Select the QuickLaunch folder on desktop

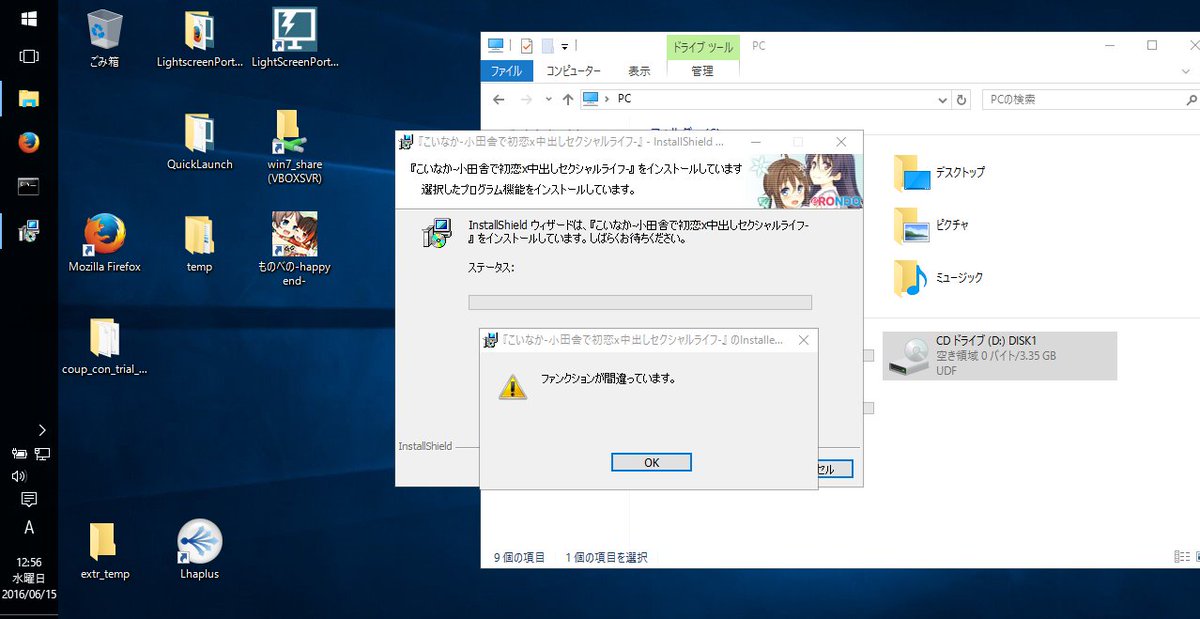point(199,141)
